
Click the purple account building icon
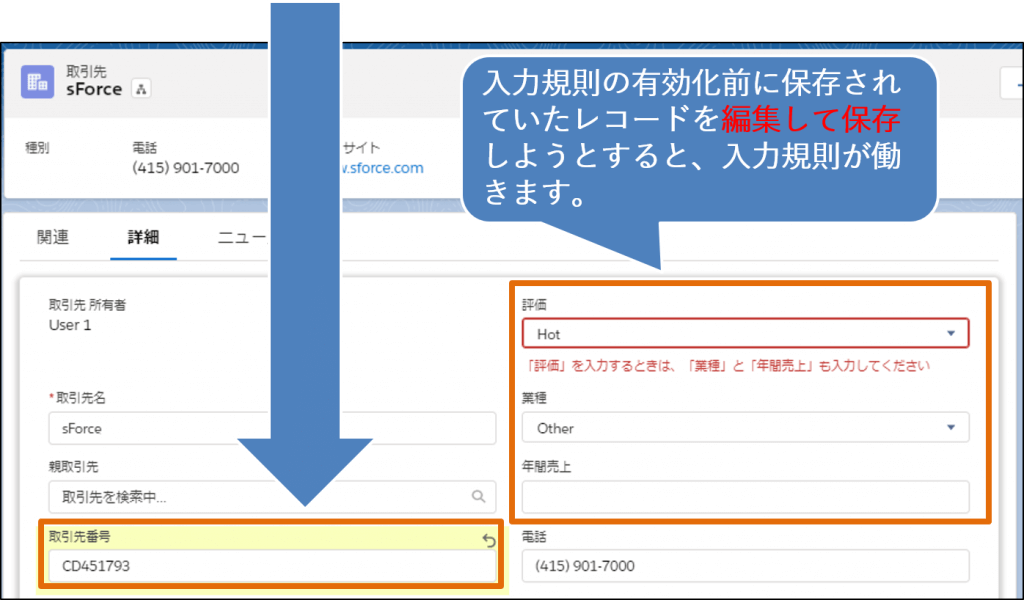click(x=37, y=81)
